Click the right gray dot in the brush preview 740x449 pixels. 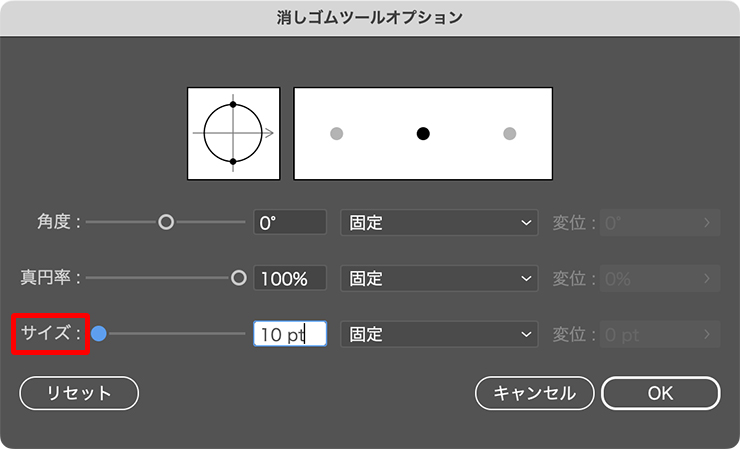(509, 133)
